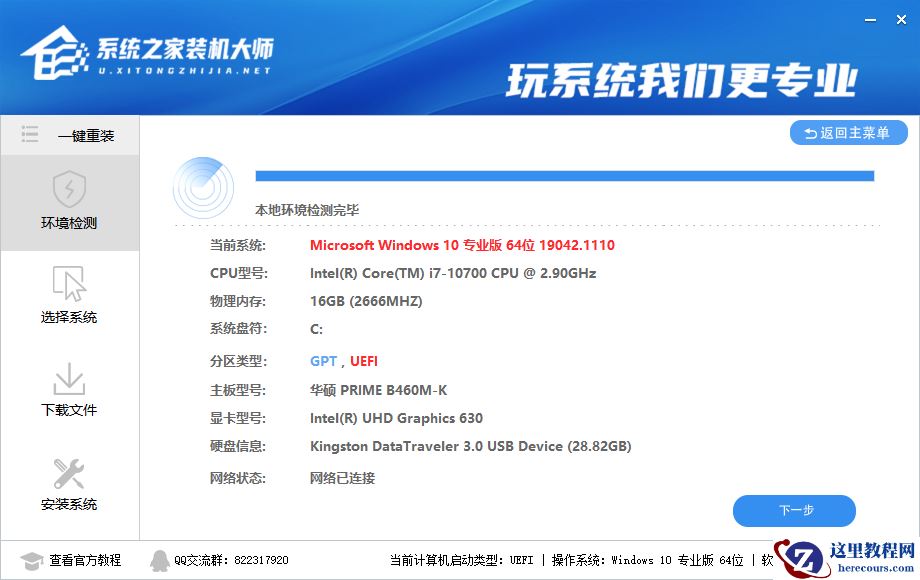Open the 选择系统 section

pyautogui.click(x=68, y=296)
